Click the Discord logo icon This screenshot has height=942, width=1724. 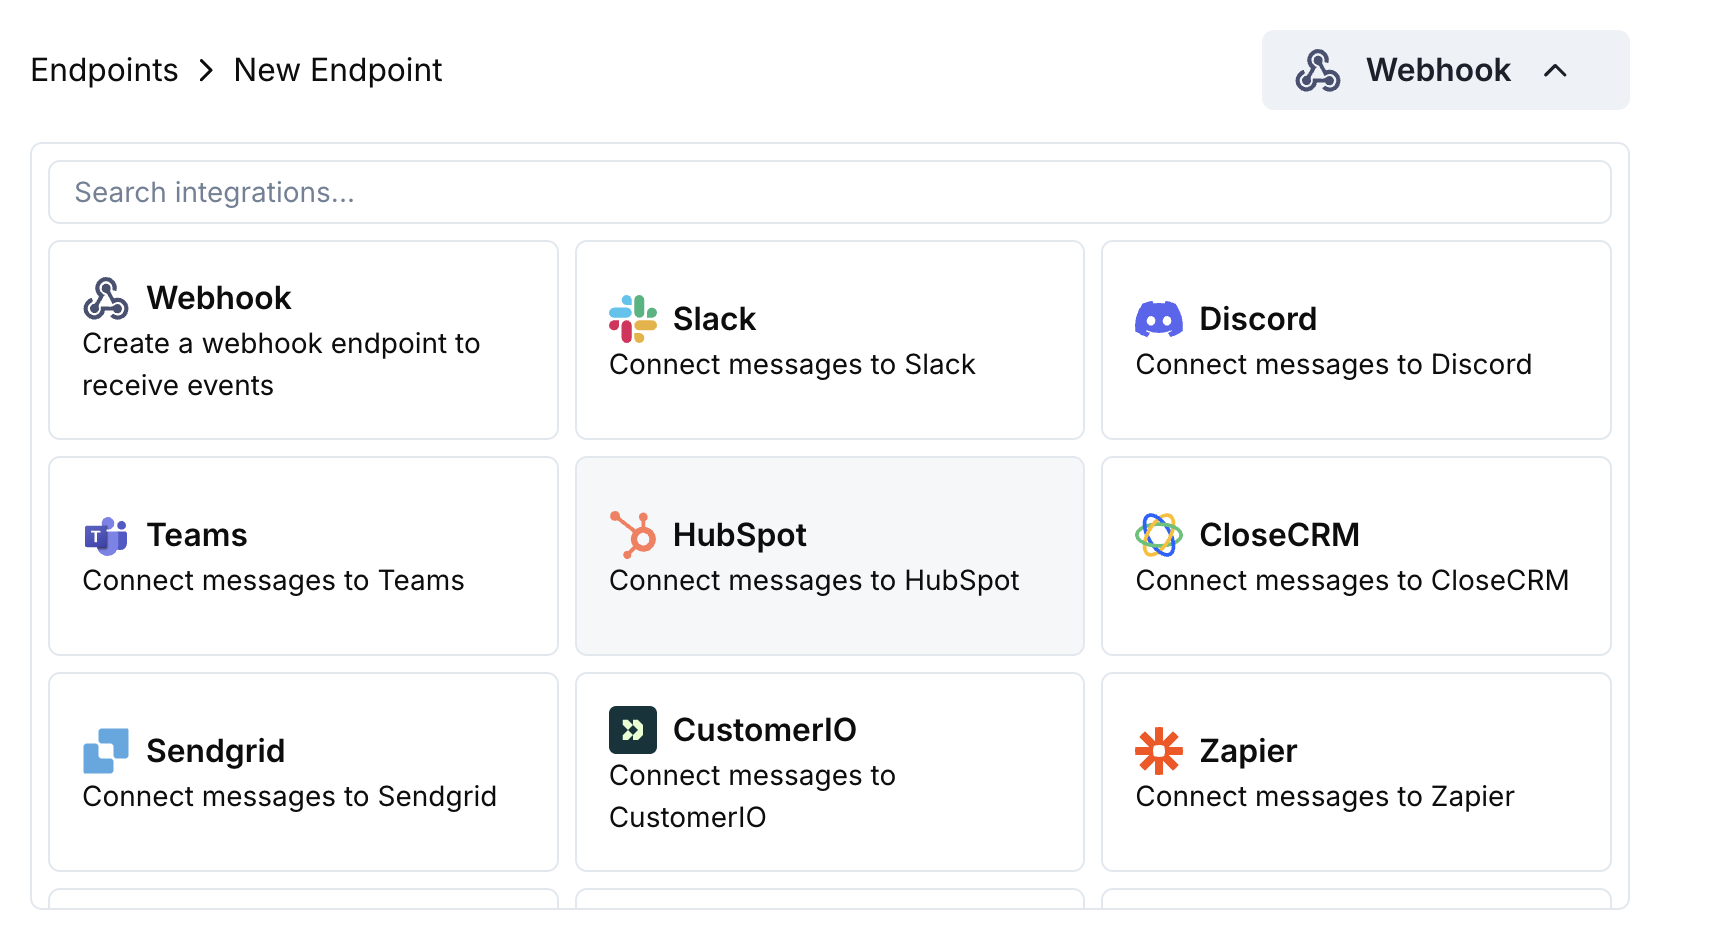click(1159, 319)
